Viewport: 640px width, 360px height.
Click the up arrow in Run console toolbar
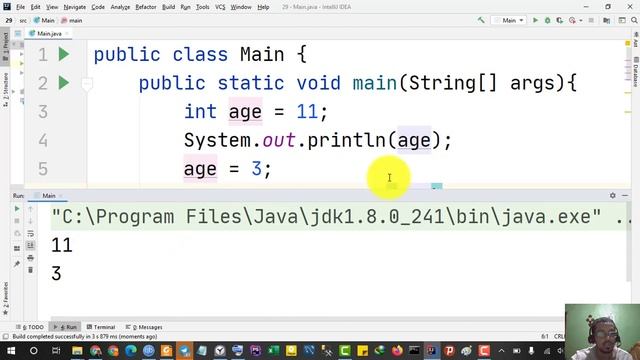point(30,209)
